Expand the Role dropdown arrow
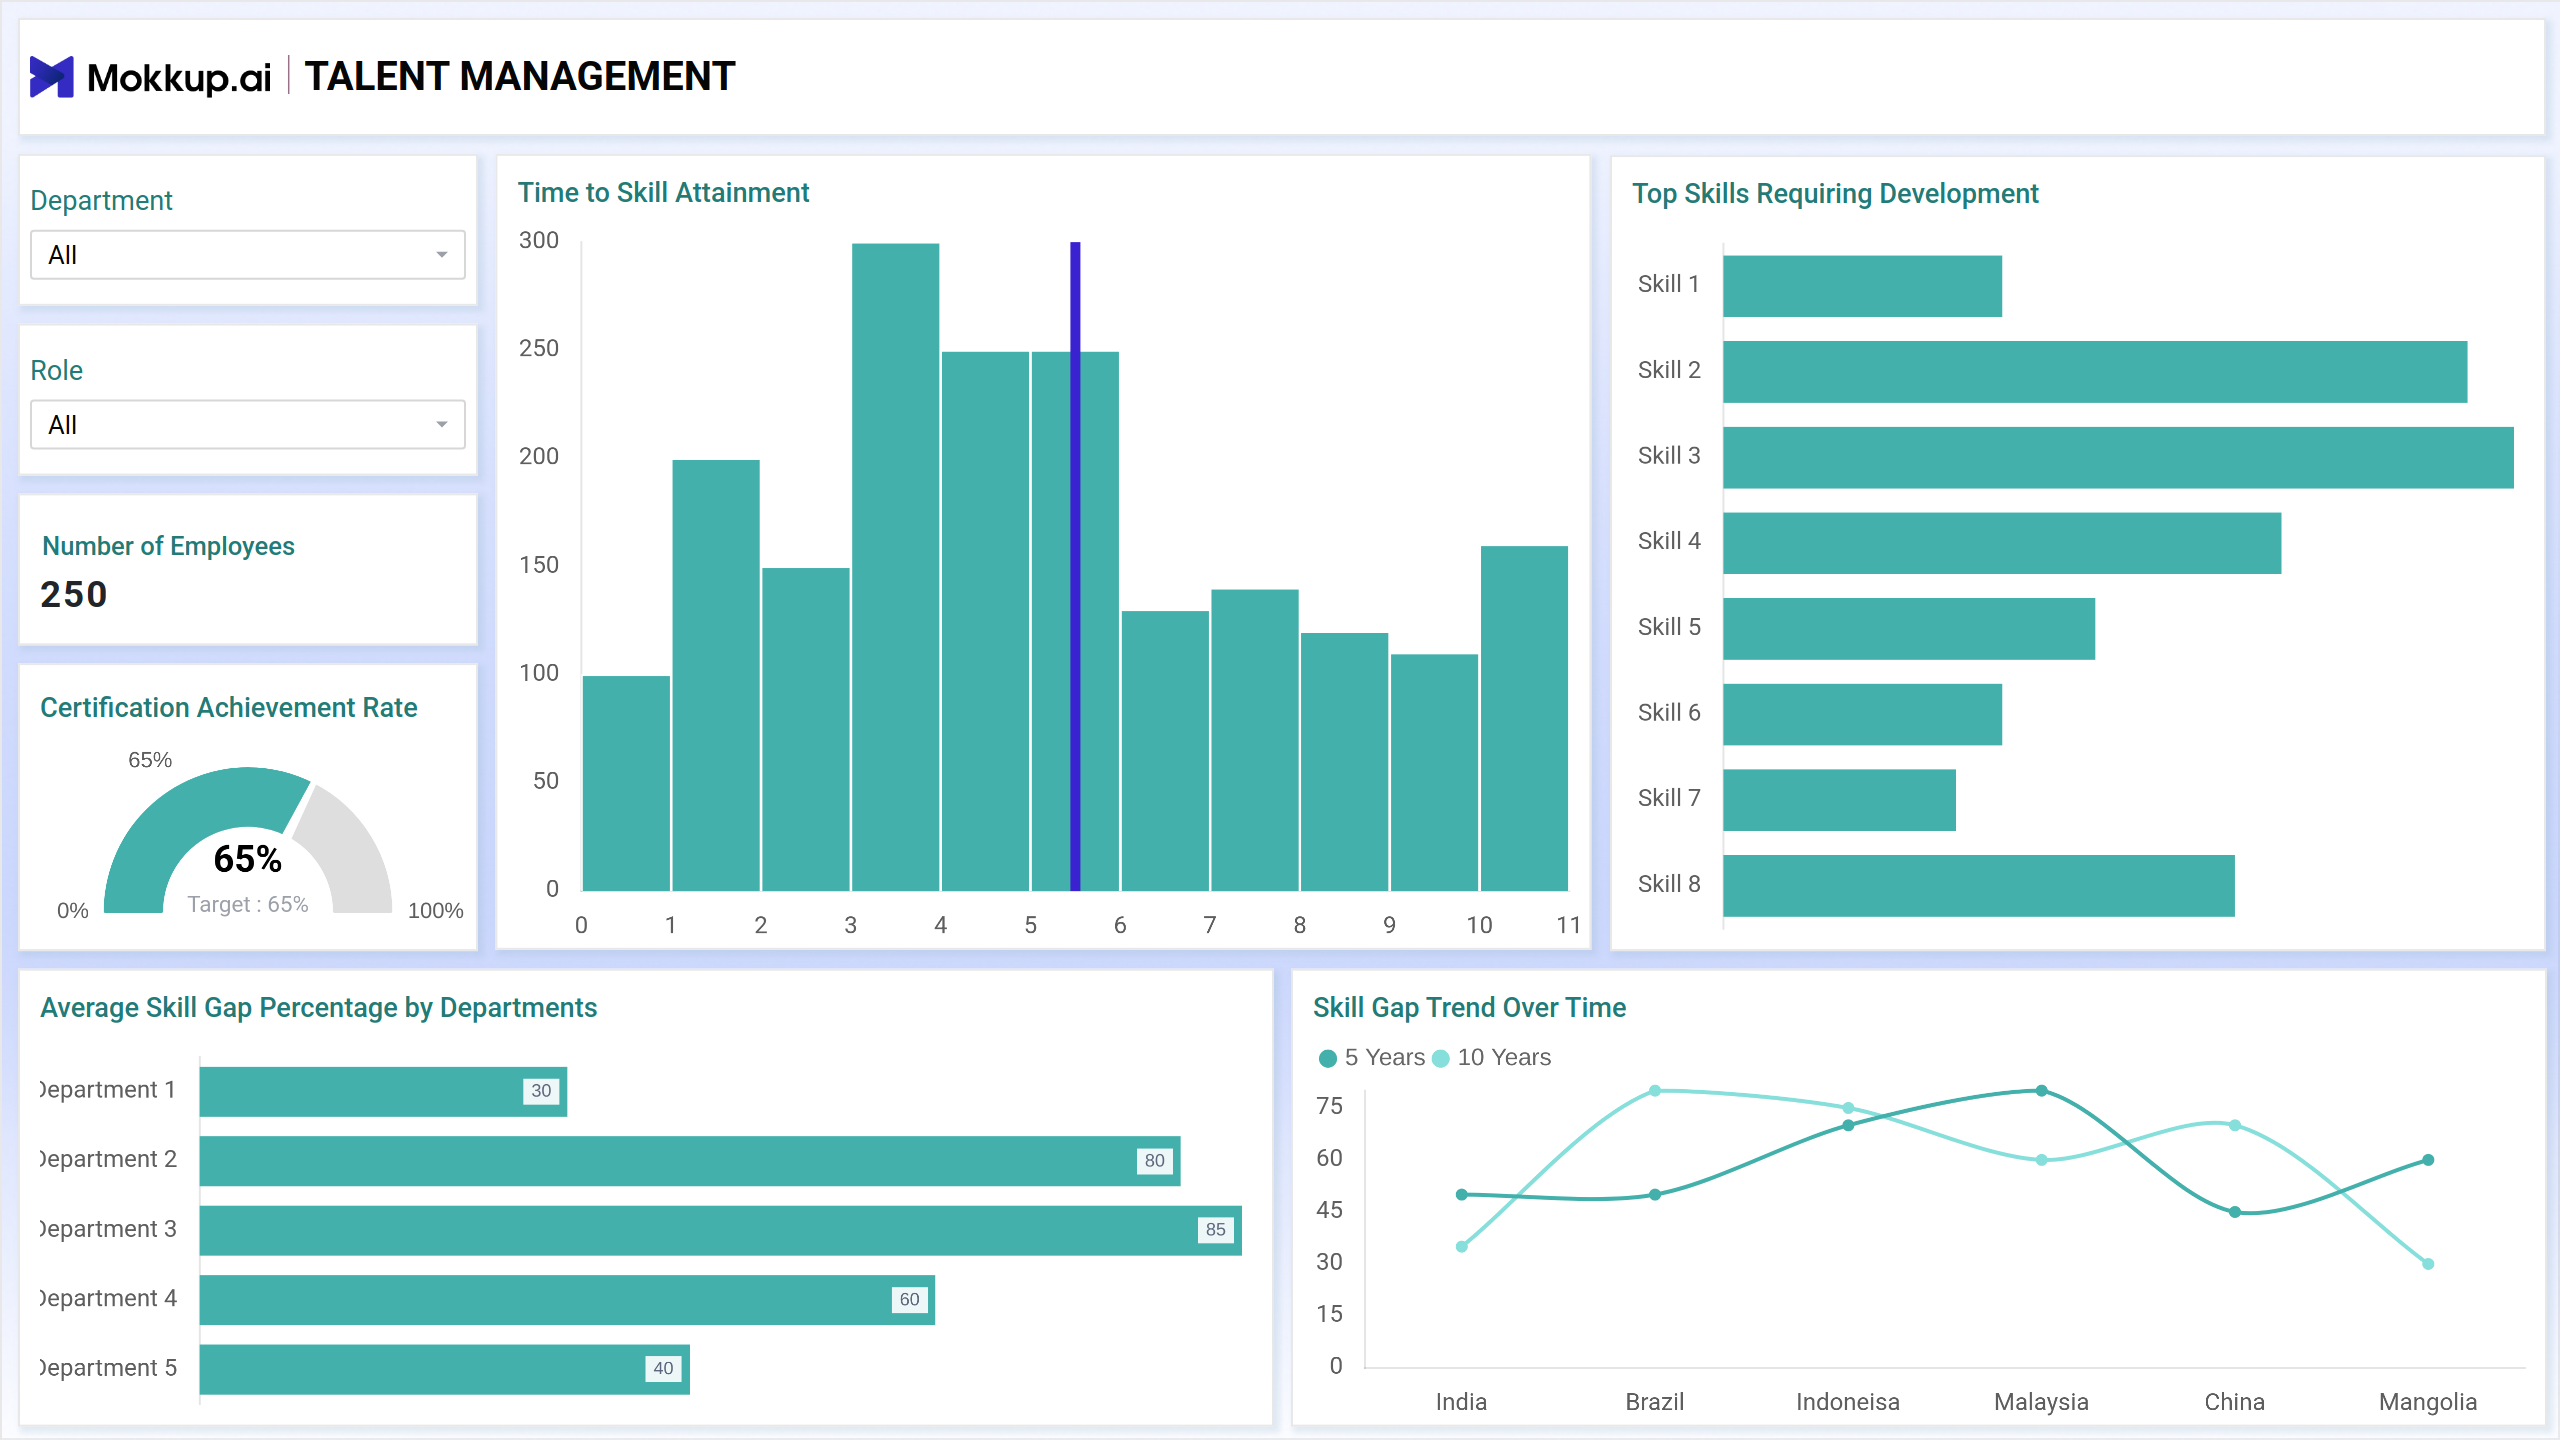The width and height of the screenshot is (2560, 1440). tap(441, 425)
